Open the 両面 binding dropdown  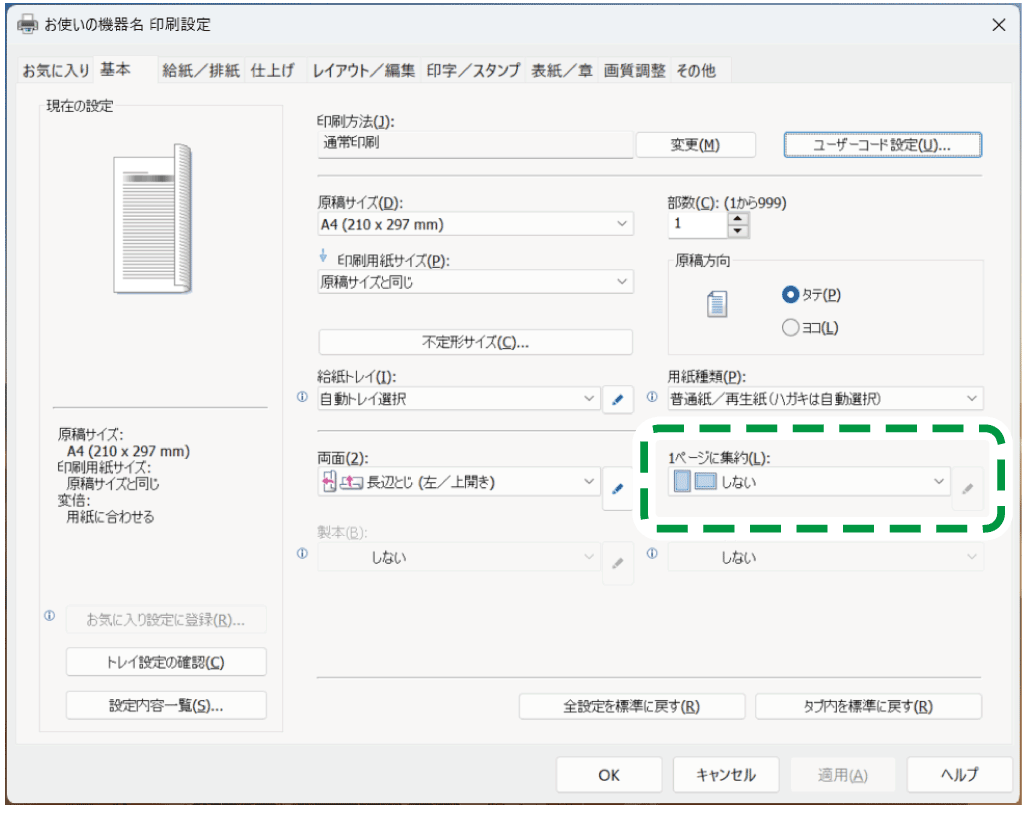[458, 483]
